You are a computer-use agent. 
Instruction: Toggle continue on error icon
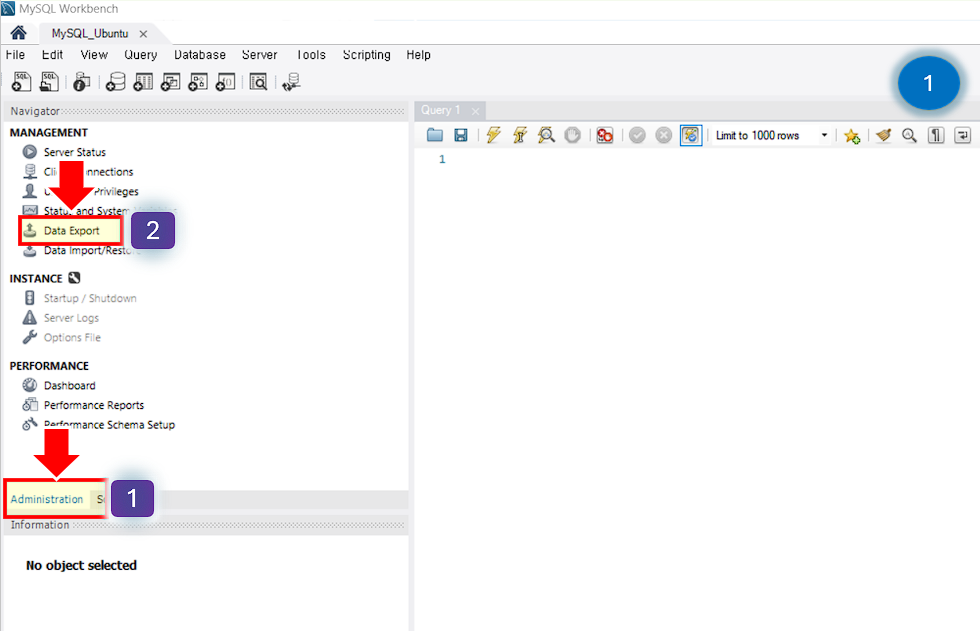click(x=604, y=135)
